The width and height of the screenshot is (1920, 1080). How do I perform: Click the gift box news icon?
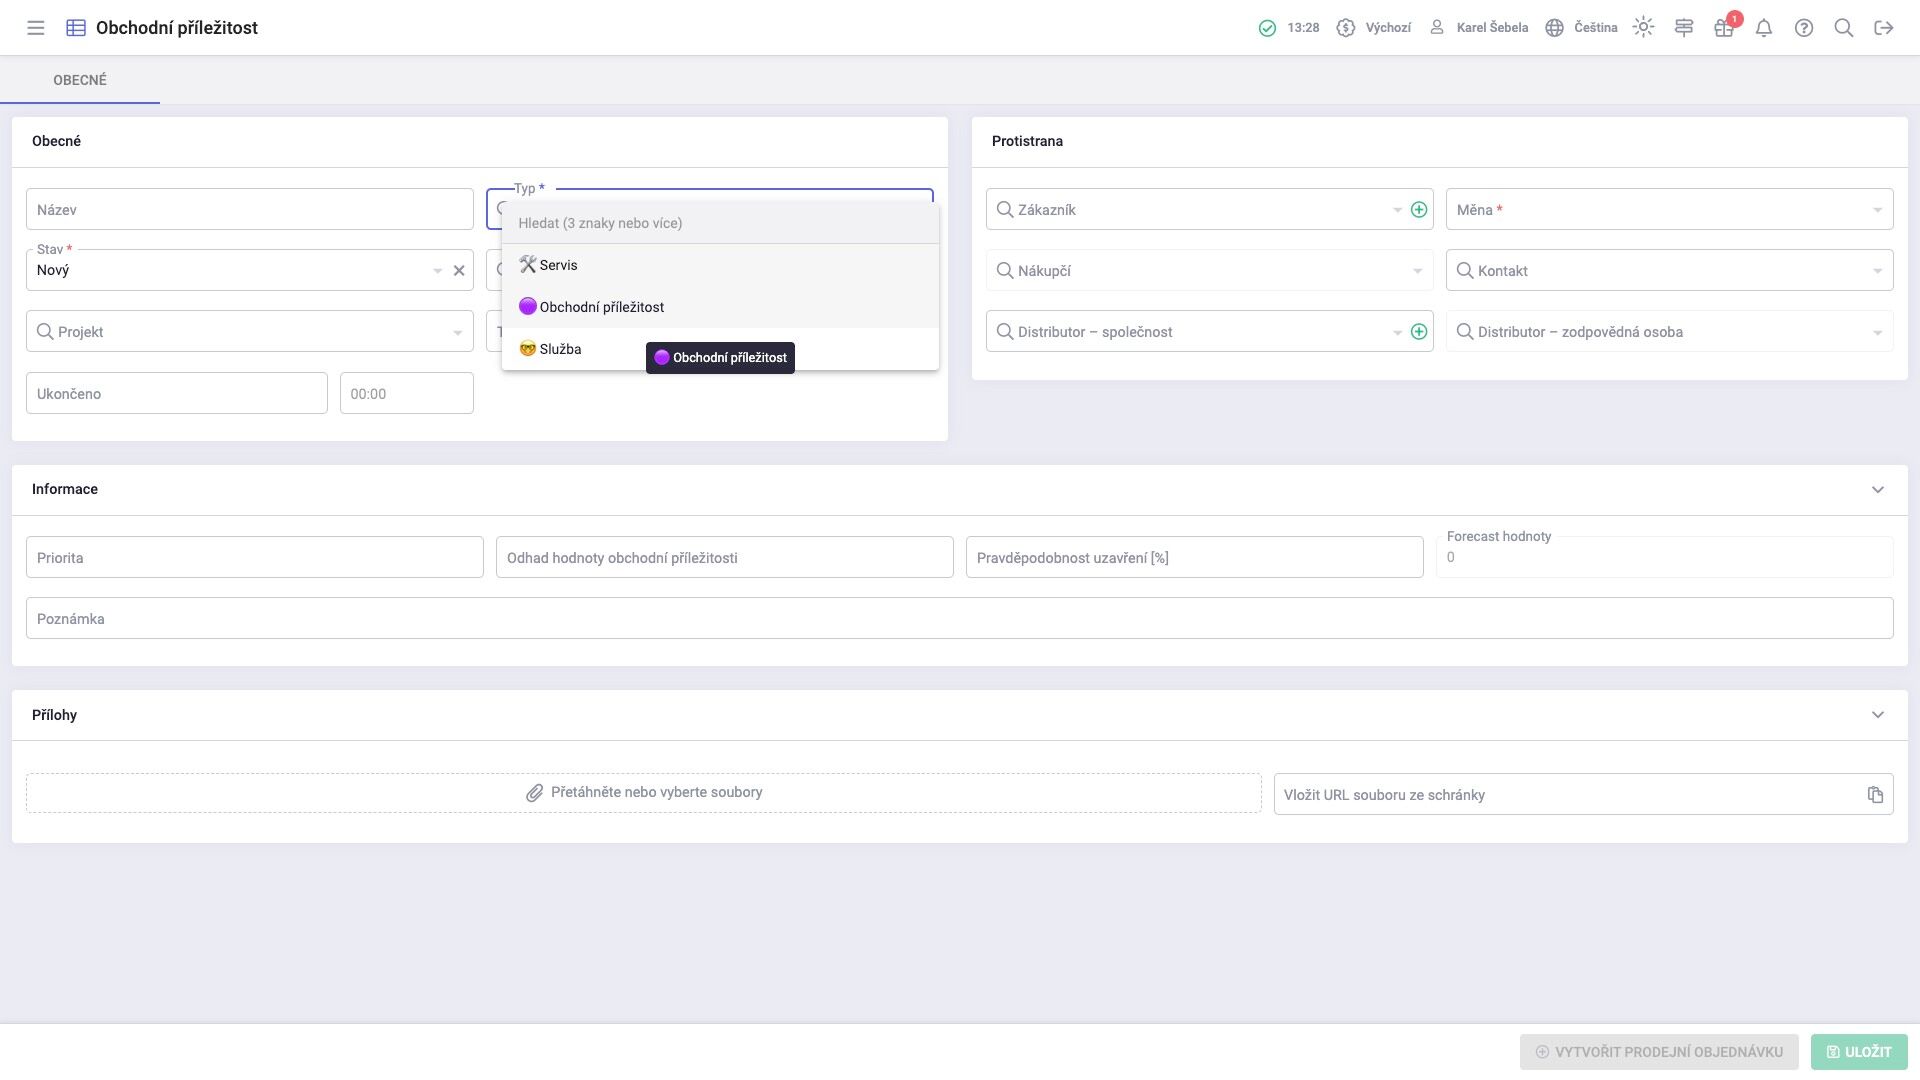coord(1723,28)
